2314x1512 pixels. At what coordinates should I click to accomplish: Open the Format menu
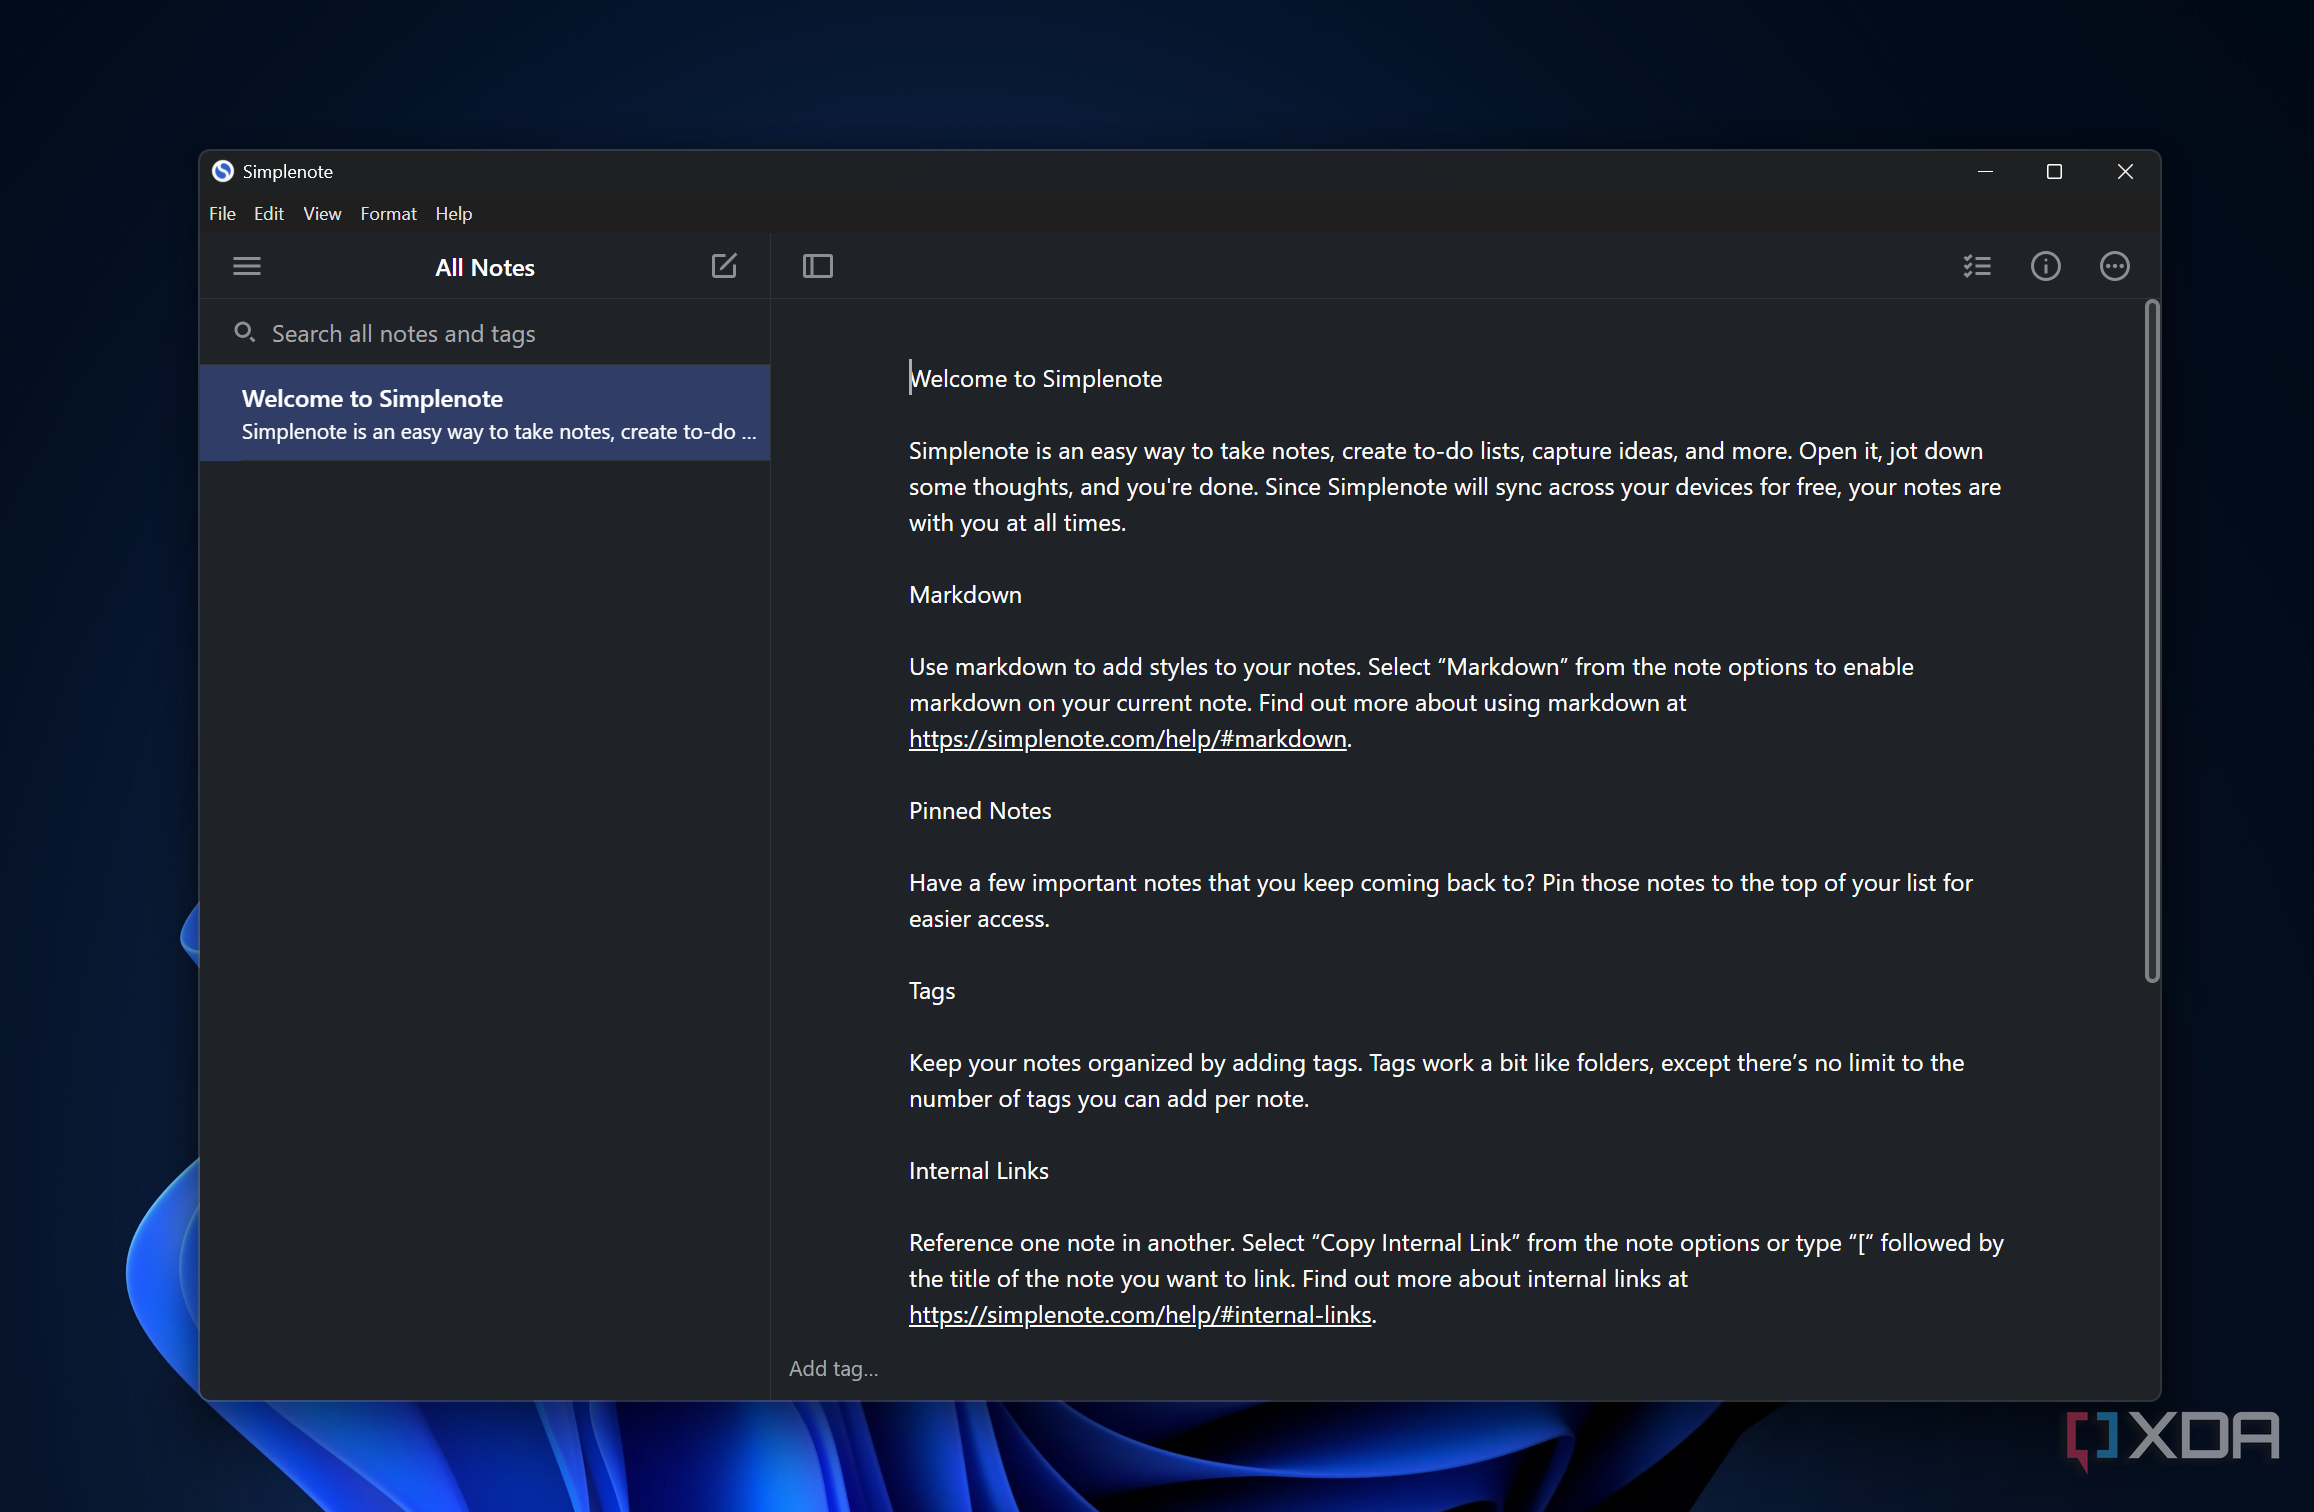[x=388, y=214]
